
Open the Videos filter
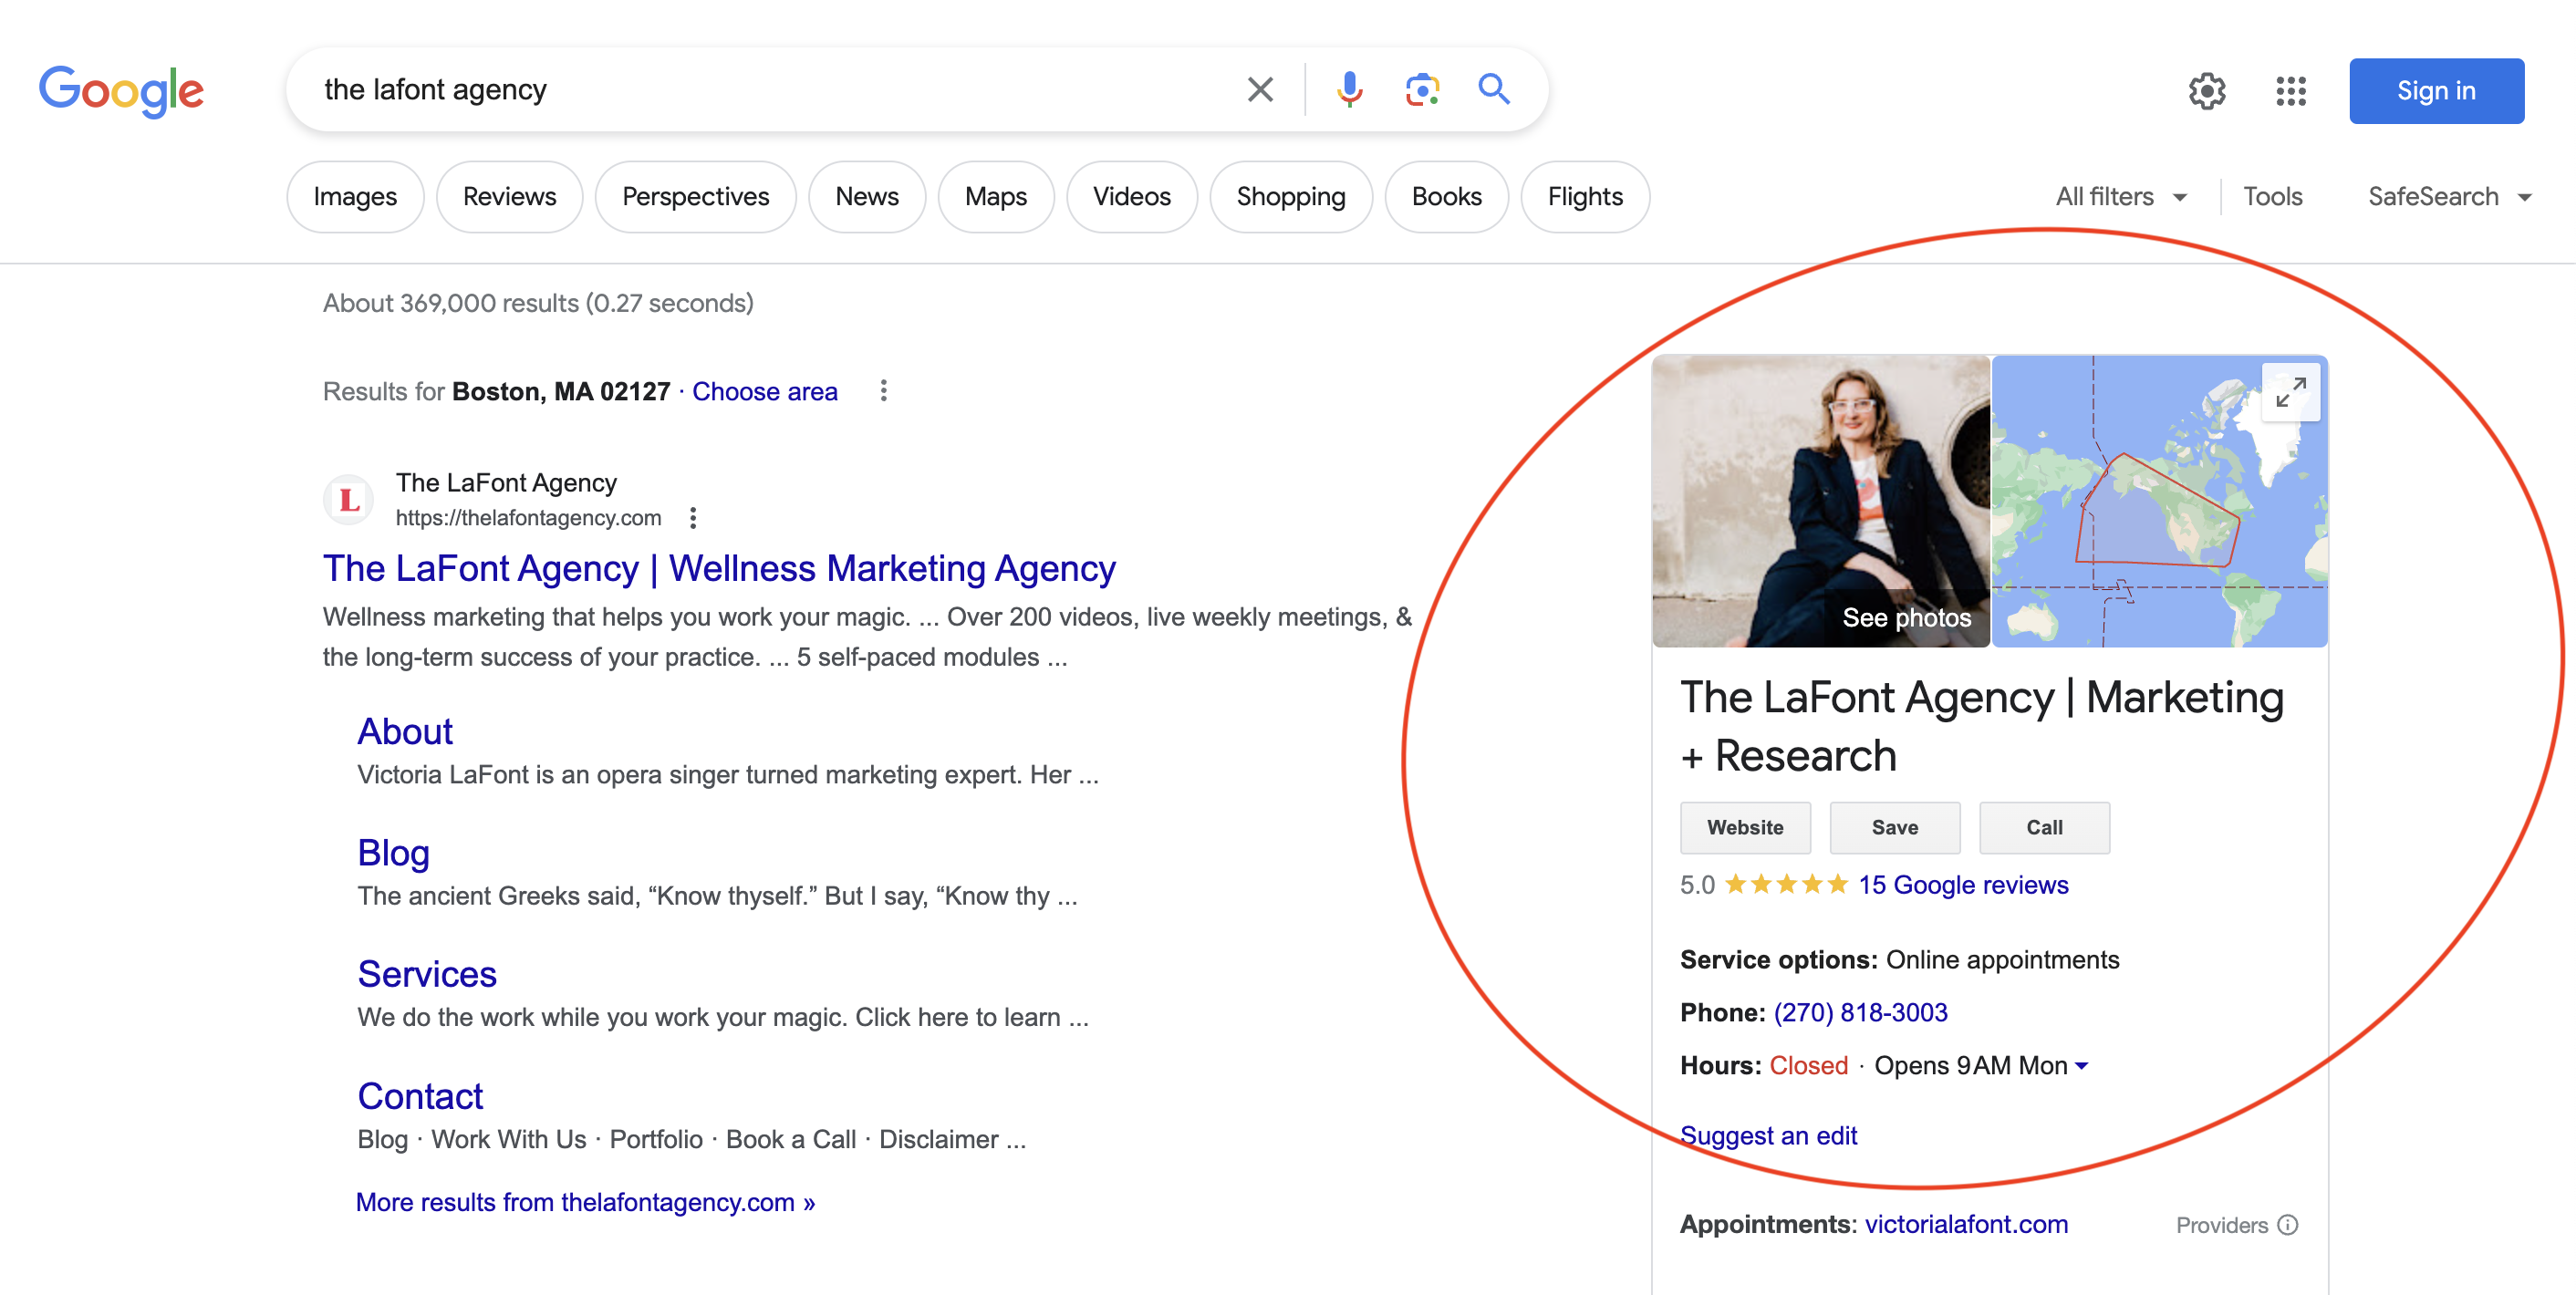point(1131,197)
